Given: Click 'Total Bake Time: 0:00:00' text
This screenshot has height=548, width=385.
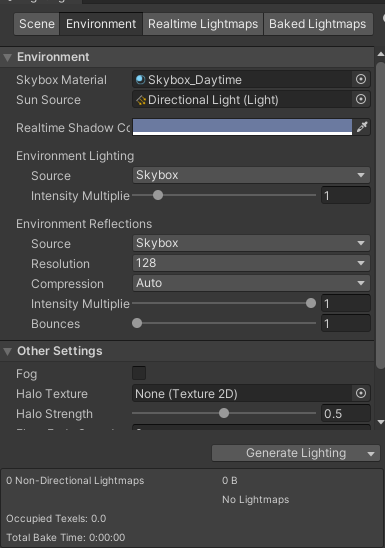Looking at the screenshot, I should (x=65, y=537).
